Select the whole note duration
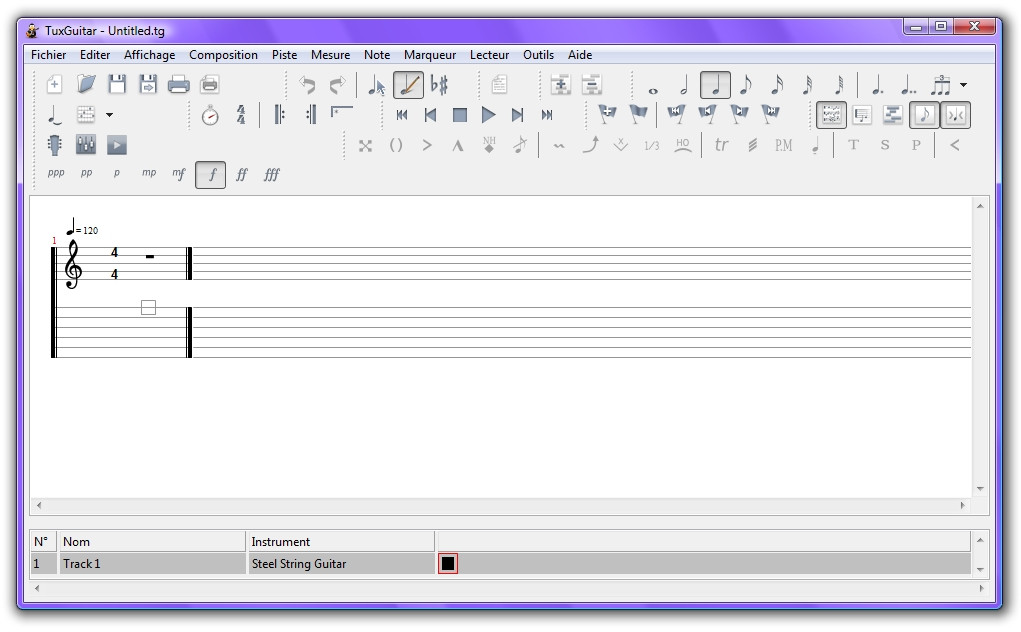The image size is (1021, 632). [652, 87]
